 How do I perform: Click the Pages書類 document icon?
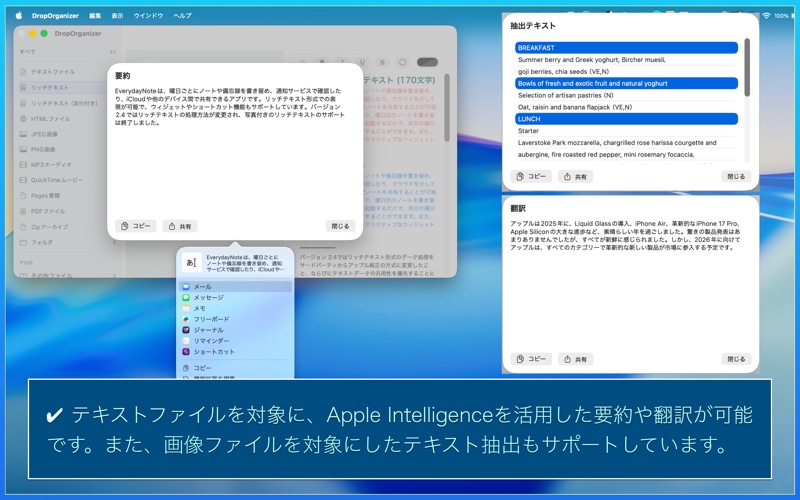click(23, 195)
